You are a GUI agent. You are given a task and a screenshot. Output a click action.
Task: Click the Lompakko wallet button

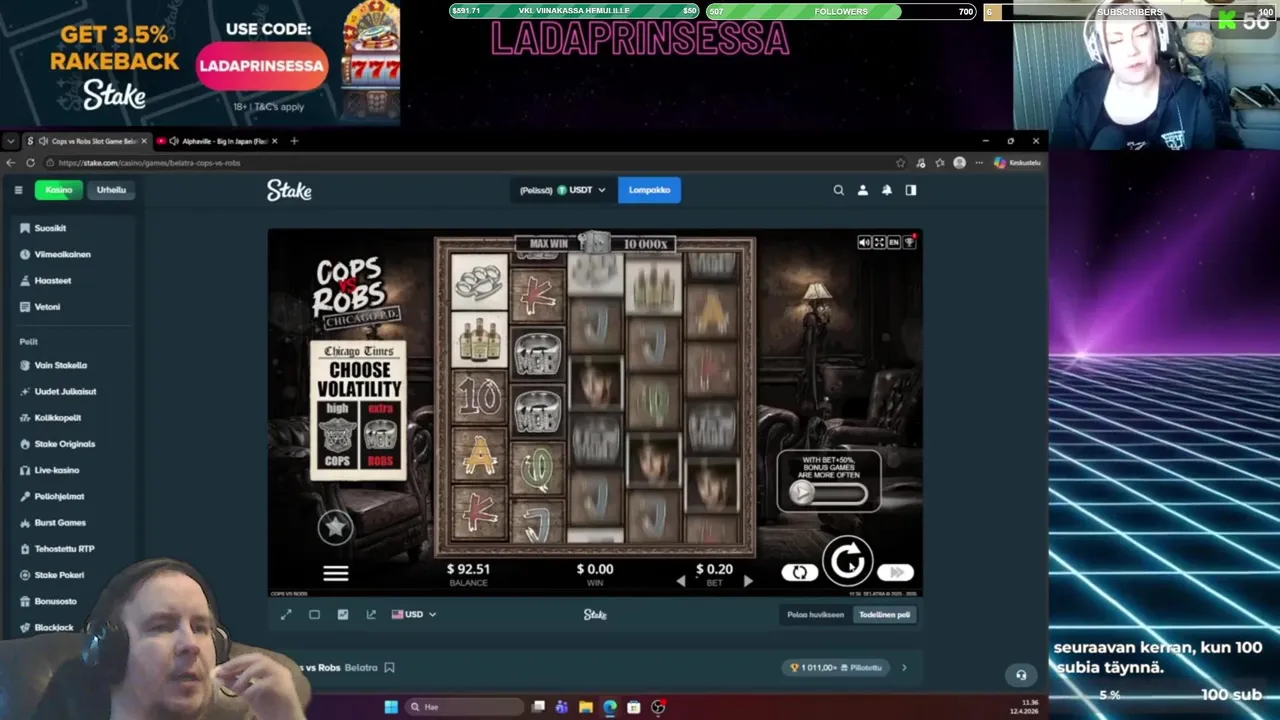point(649,190)
